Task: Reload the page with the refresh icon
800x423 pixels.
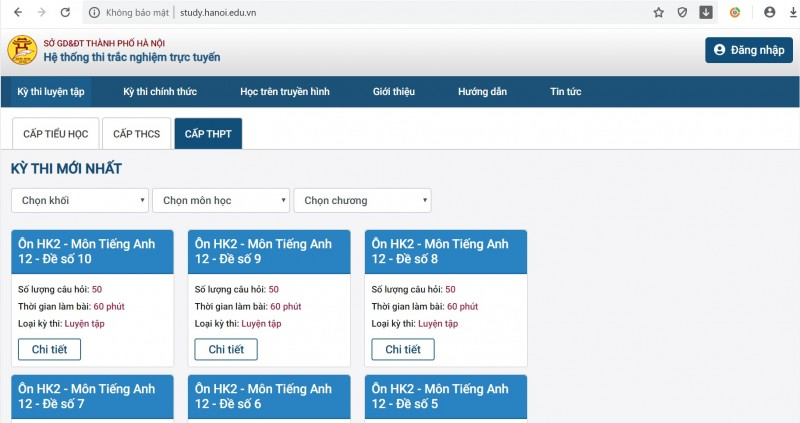Action: coord(65,13)
